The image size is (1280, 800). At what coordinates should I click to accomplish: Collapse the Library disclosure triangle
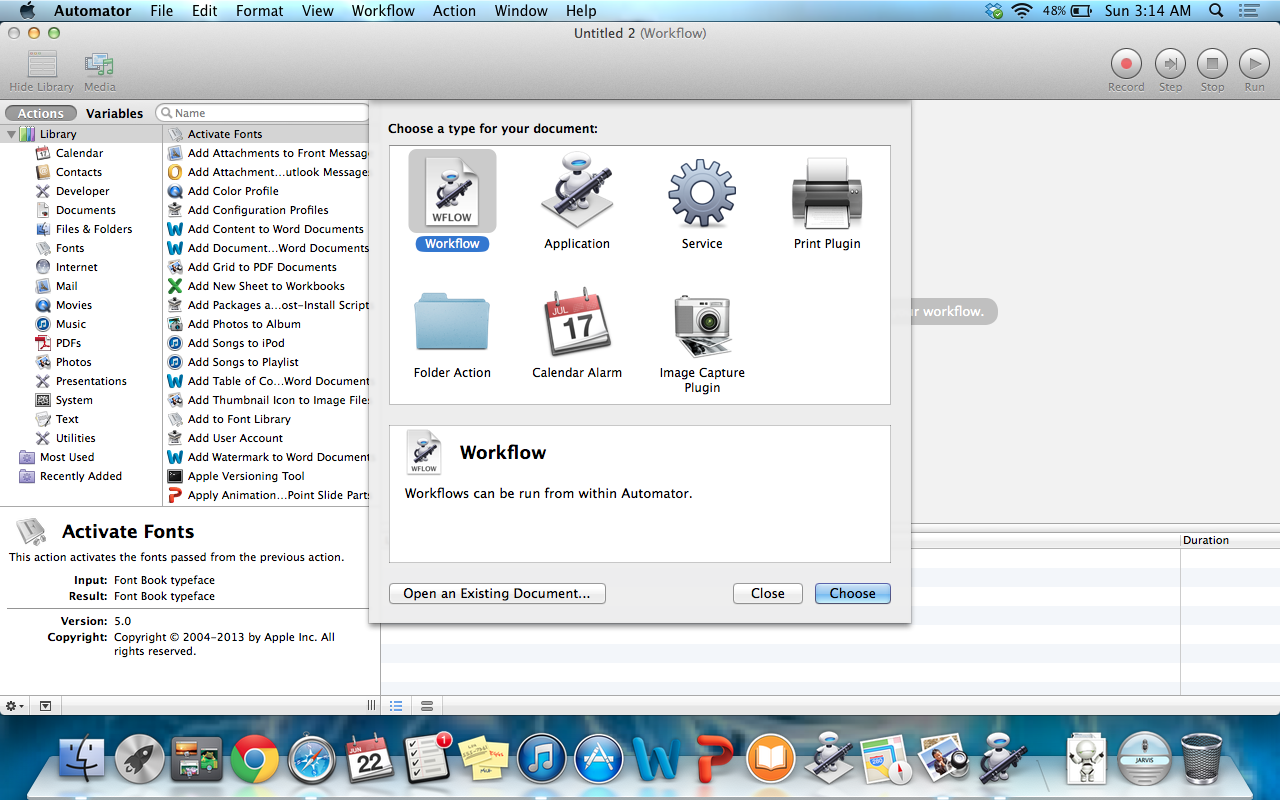[x=11, y=134]
